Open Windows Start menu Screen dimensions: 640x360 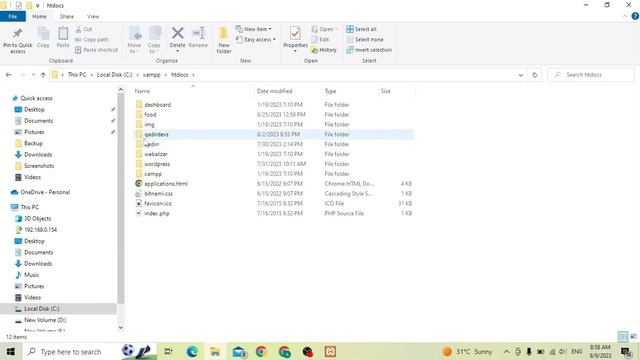click(x=11, y=351)
